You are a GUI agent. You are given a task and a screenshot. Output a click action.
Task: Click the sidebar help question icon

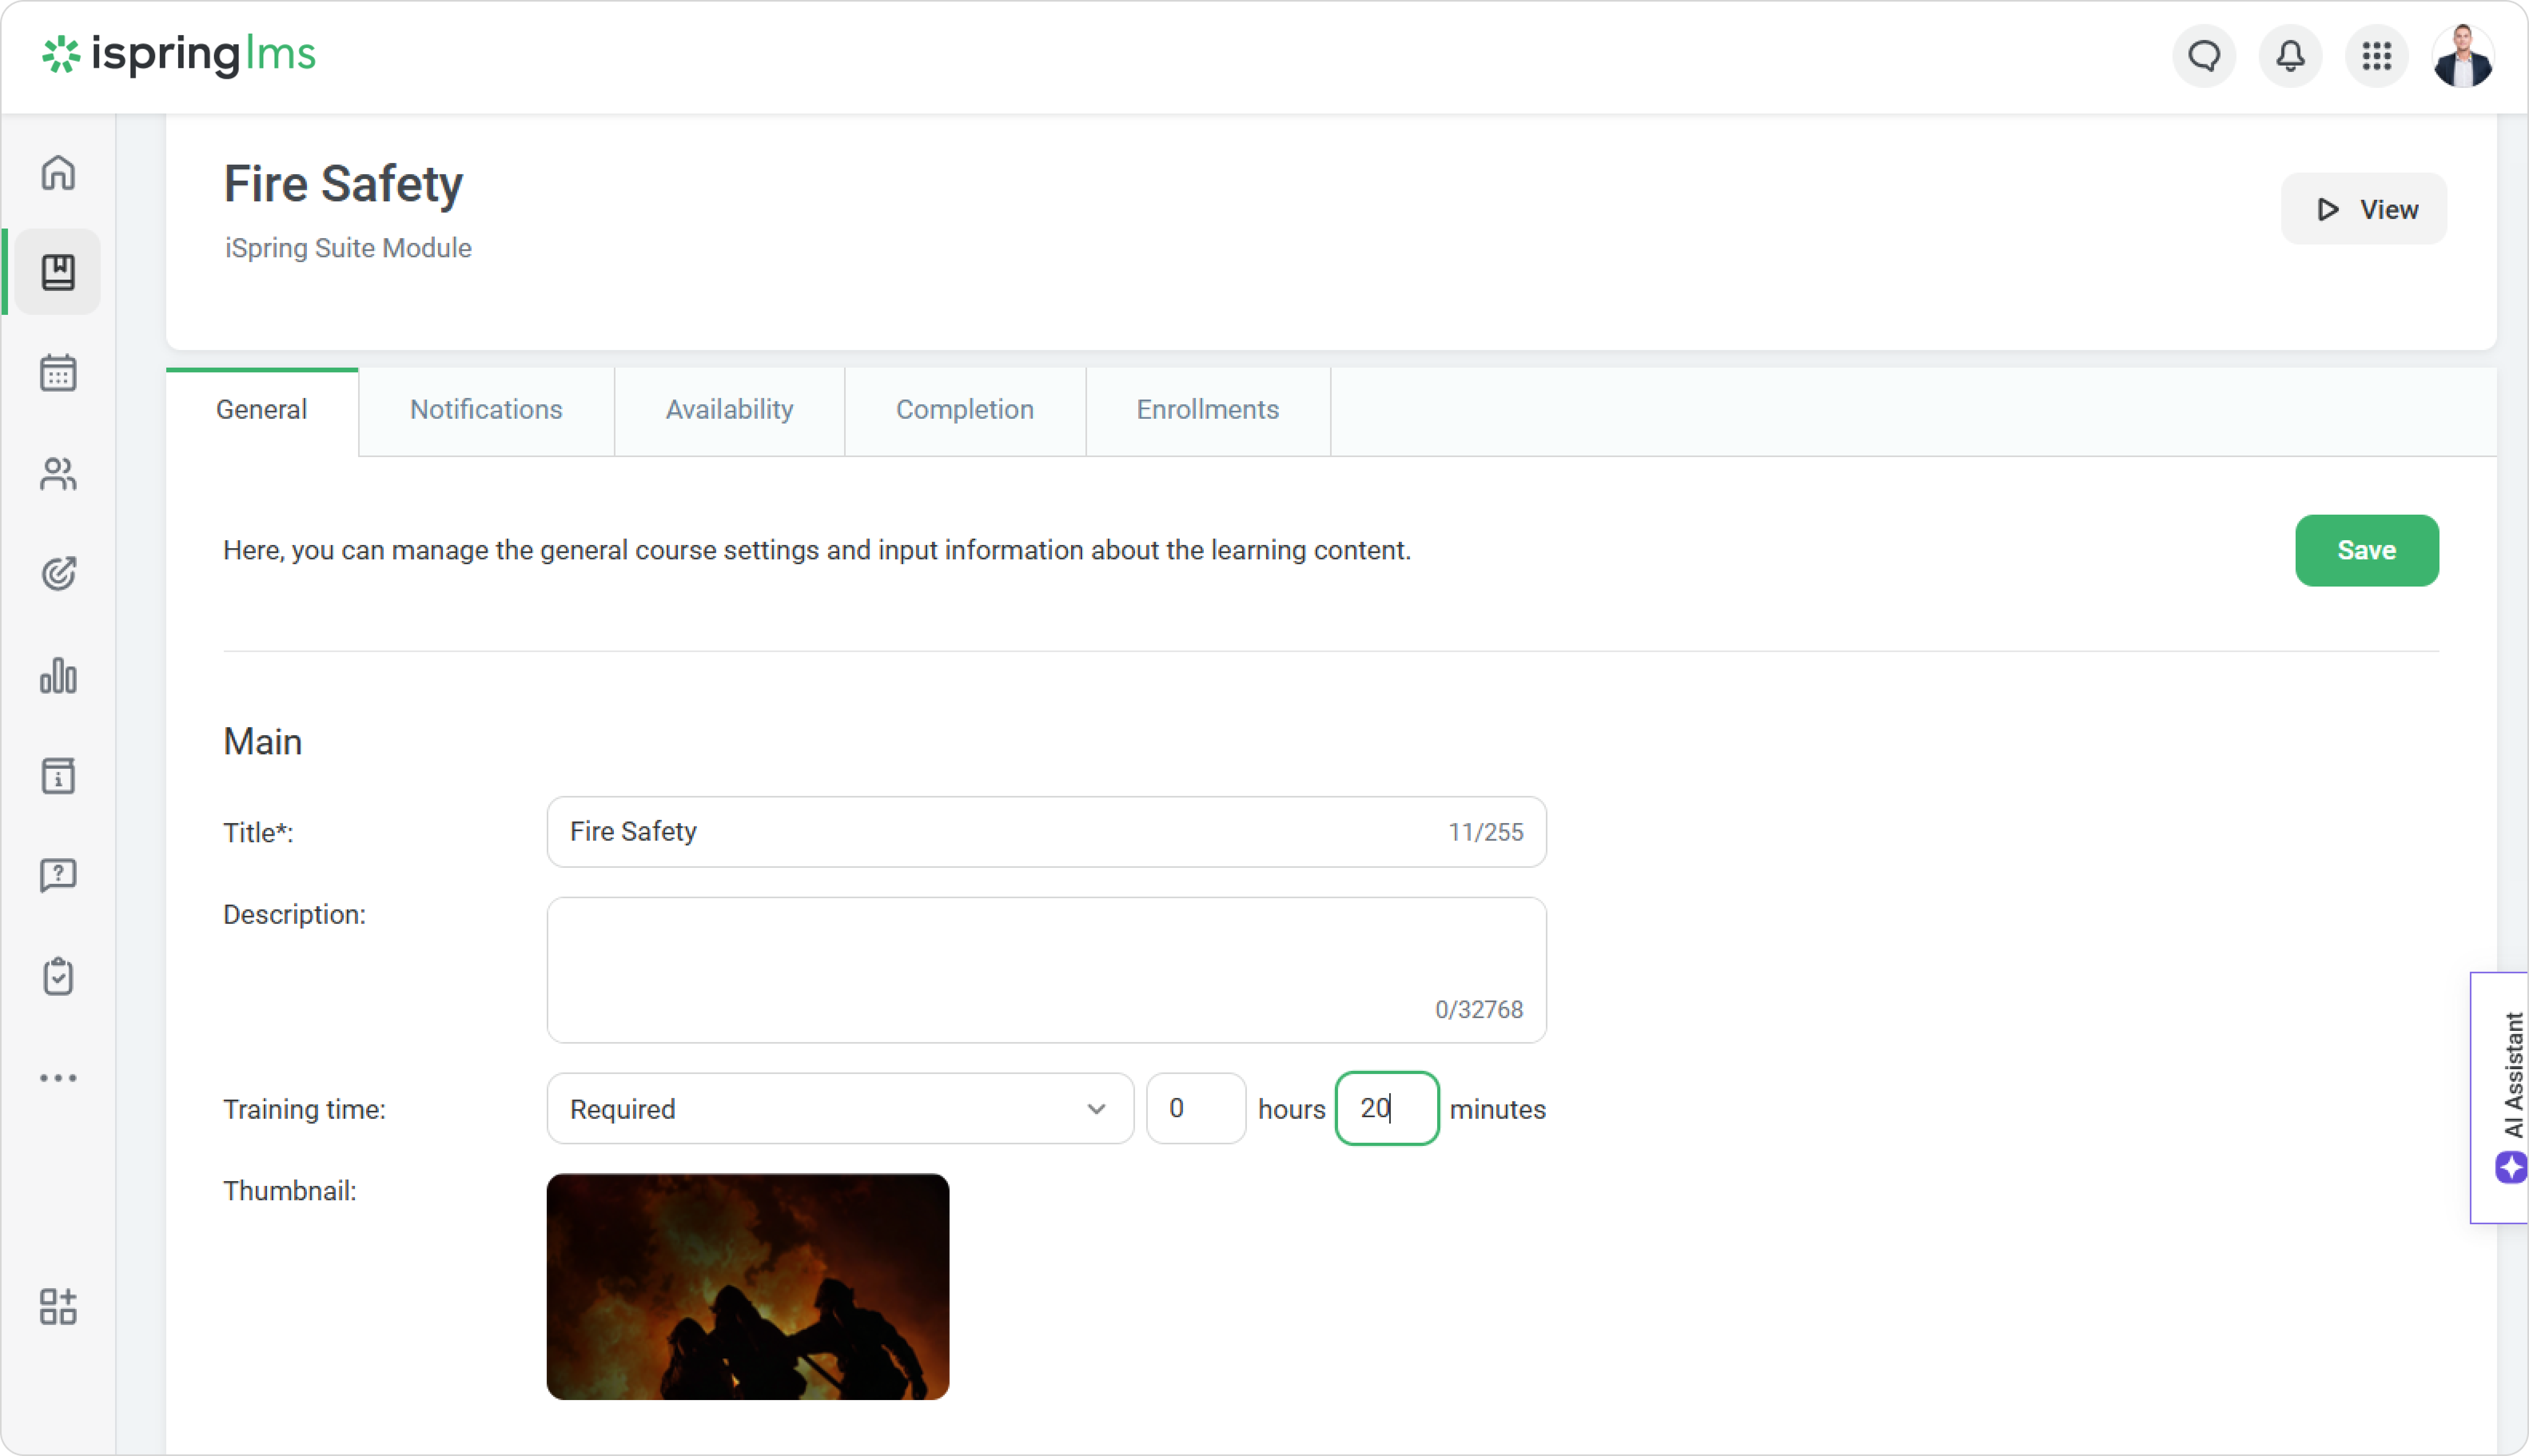(58, 875)
